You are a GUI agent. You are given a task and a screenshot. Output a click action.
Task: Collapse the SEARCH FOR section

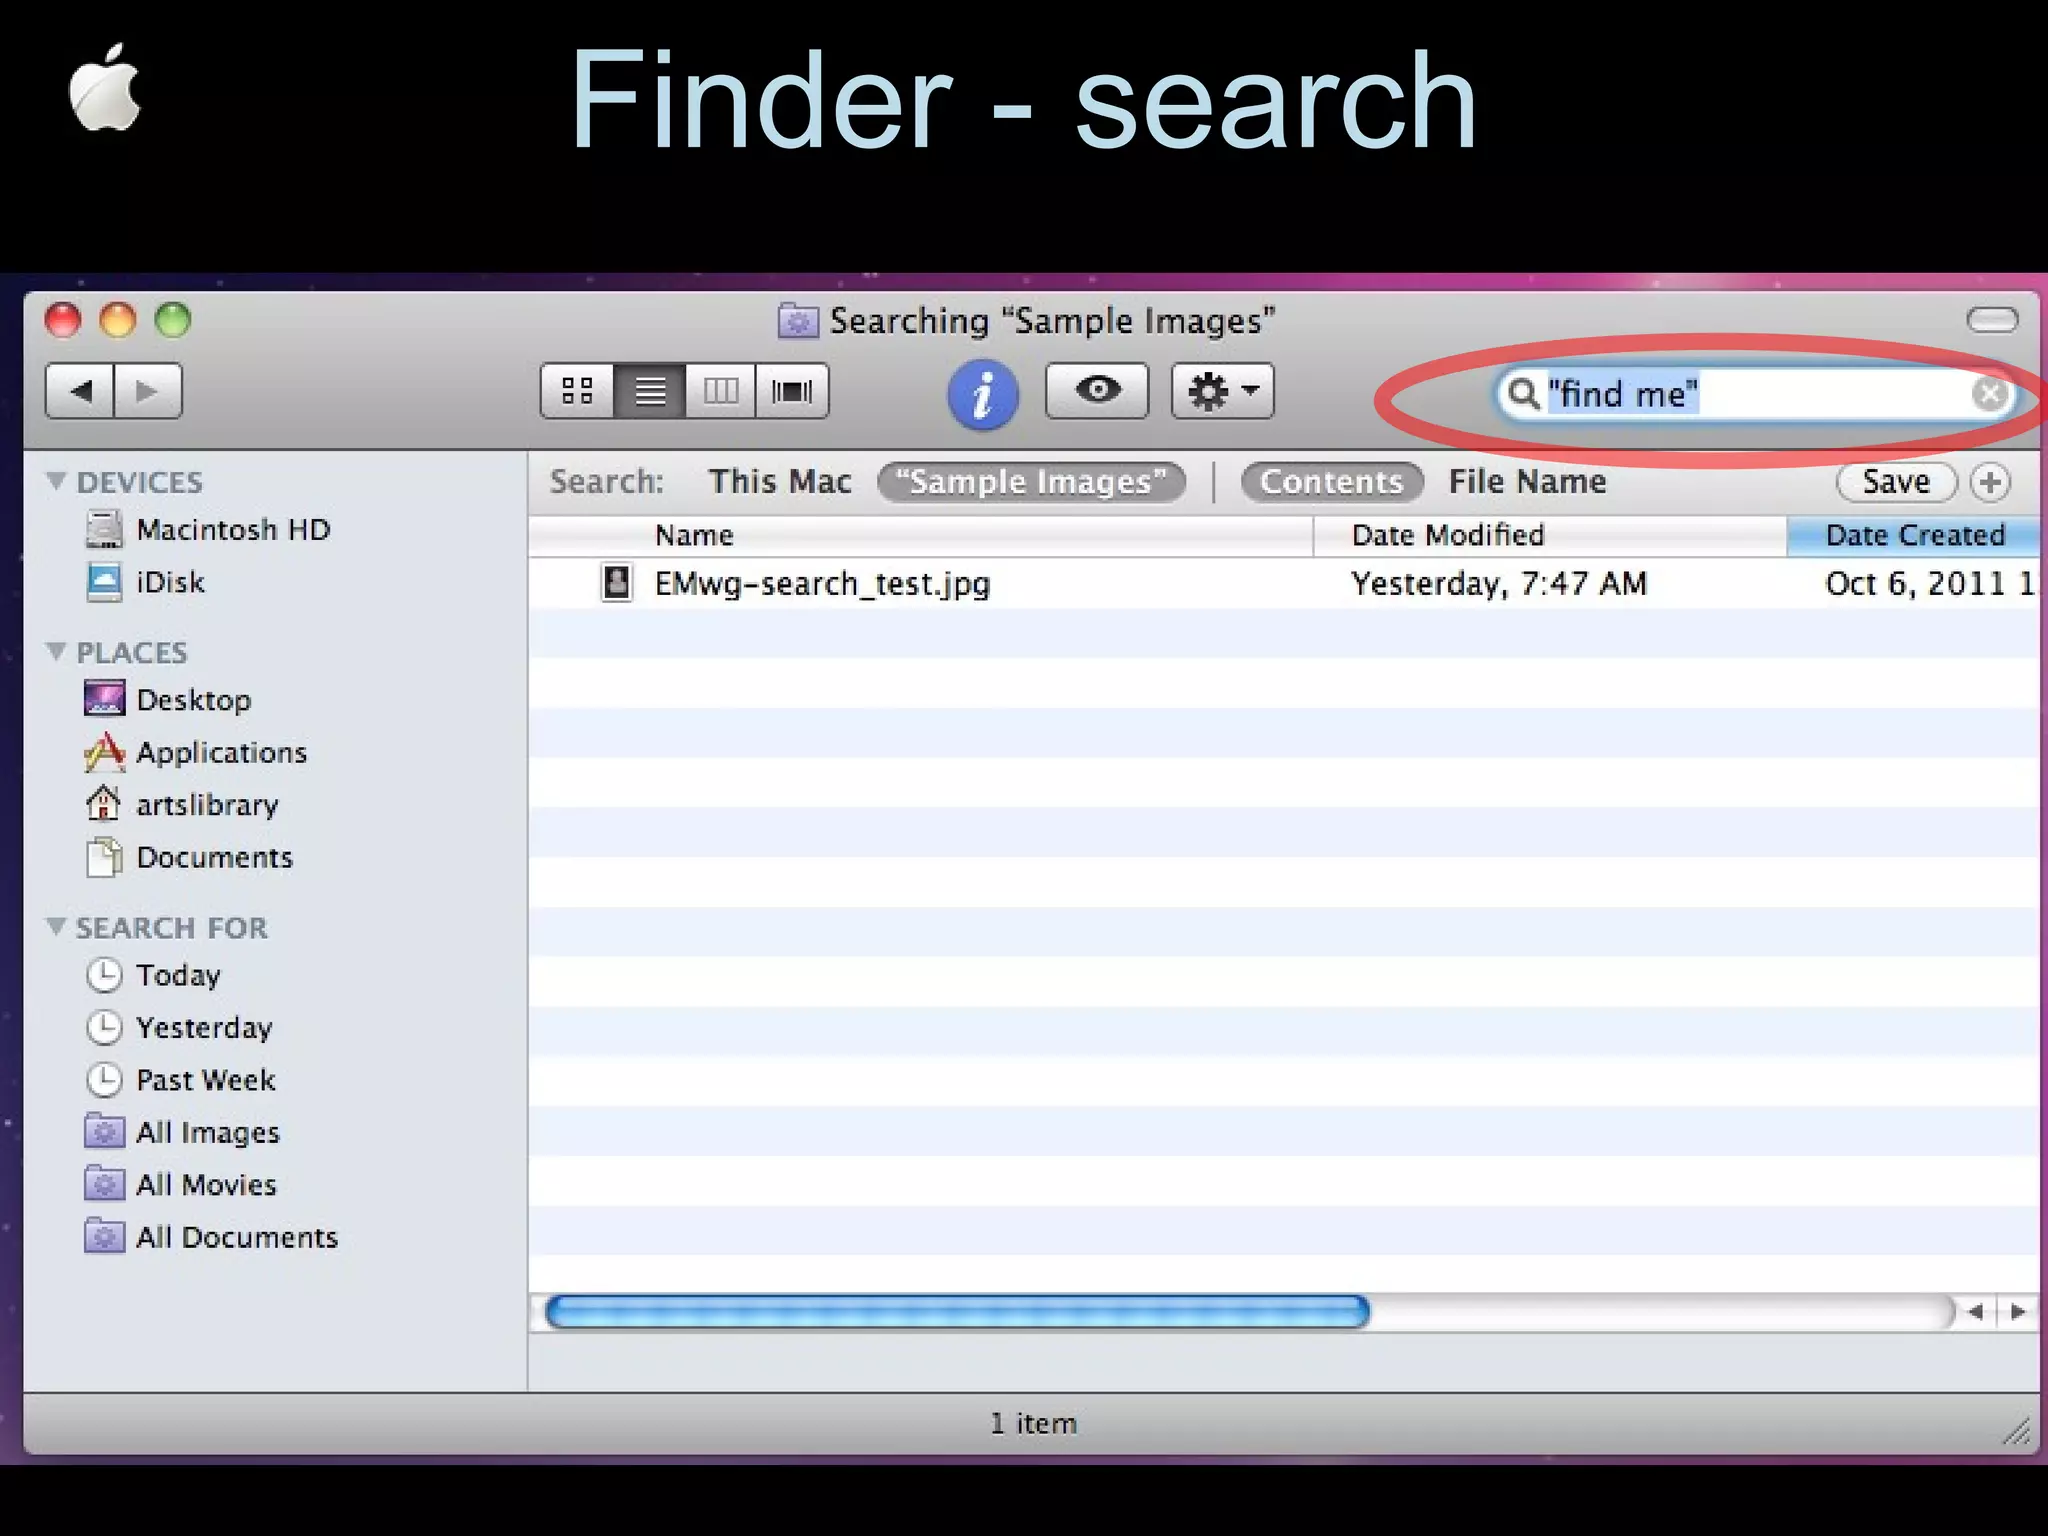click(56, 927)
